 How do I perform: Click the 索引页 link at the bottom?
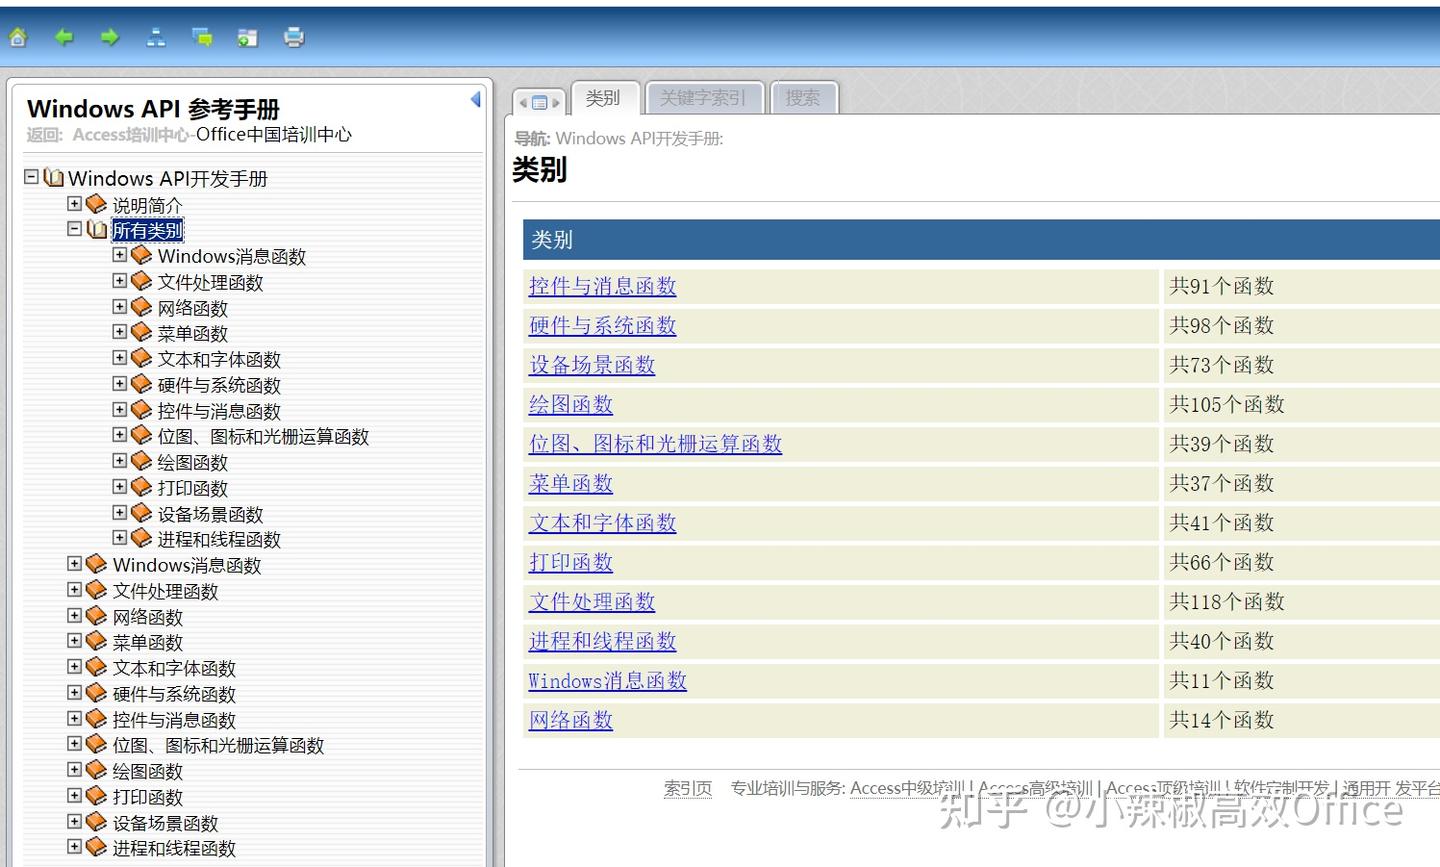[x=687, y=788]
